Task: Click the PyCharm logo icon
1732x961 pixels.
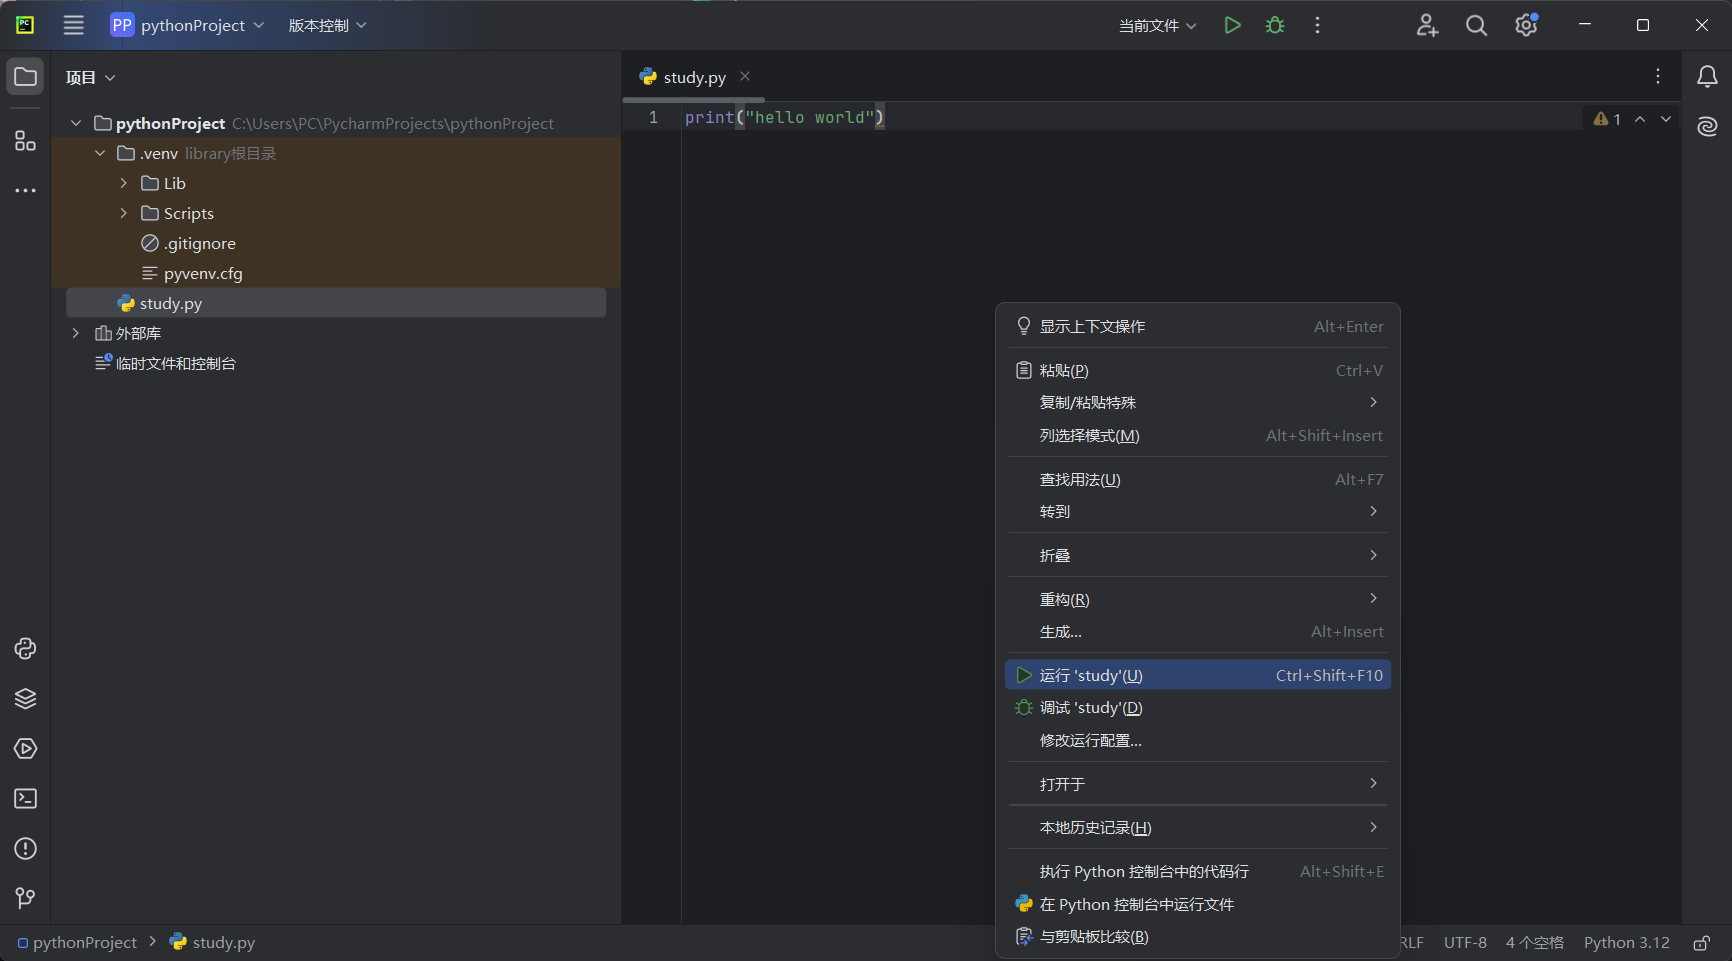Action: point(25,25)
